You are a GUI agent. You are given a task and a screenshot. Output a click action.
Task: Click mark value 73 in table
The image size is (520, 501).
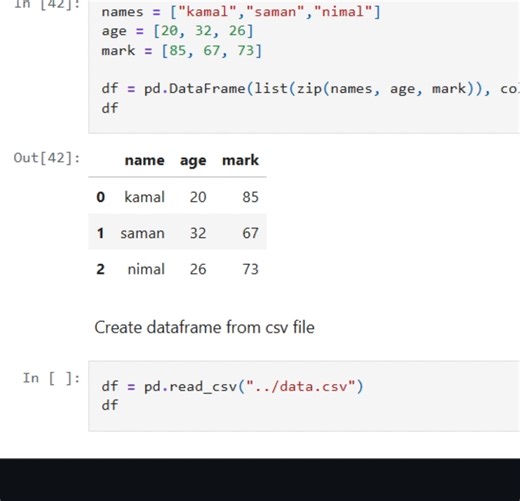(250, 269)
